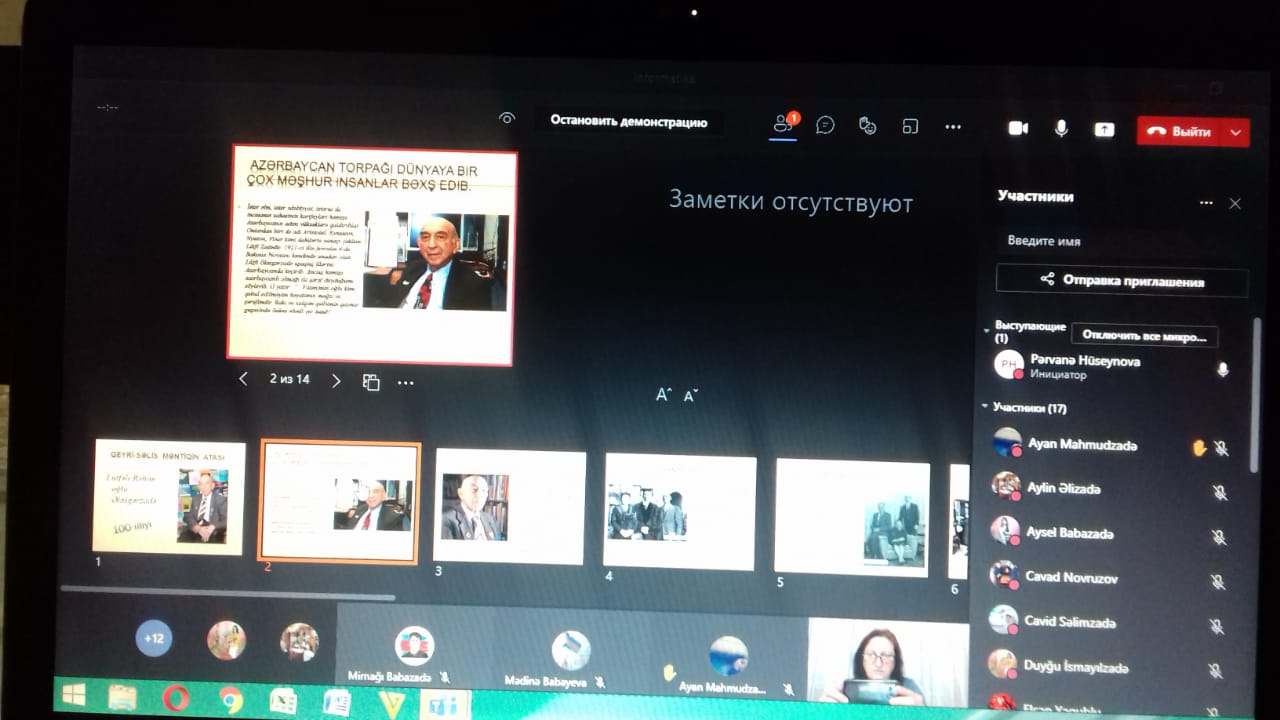Toggle the camera on or off

1018,128
